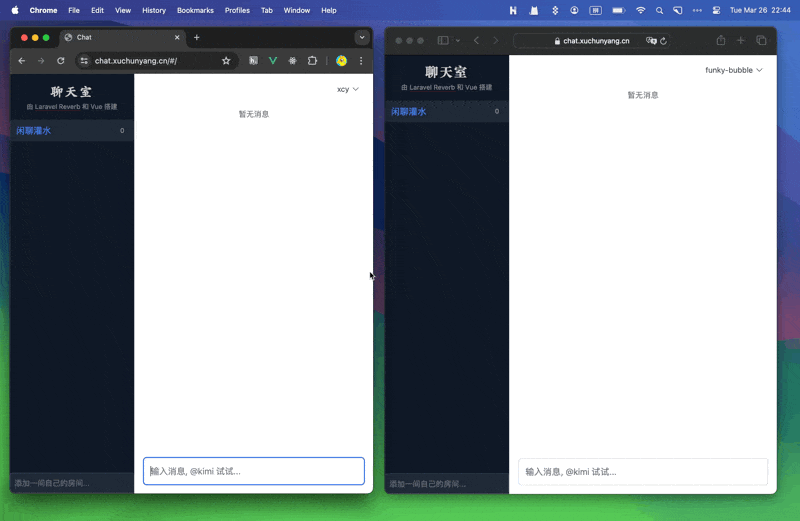
Task: Click the Safari translate icon in address bar
Action: [x=651, y=41]
